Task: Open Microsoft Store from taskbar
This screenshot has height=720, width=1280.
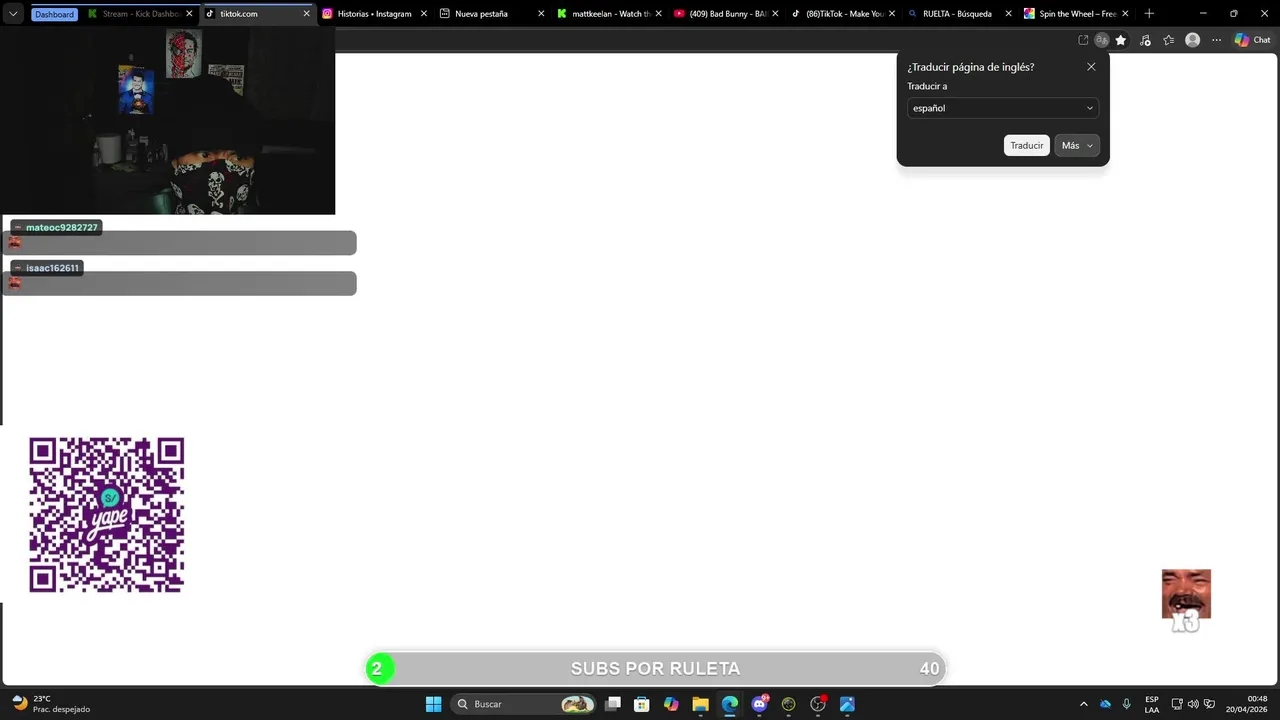Action: click(642, 704)
